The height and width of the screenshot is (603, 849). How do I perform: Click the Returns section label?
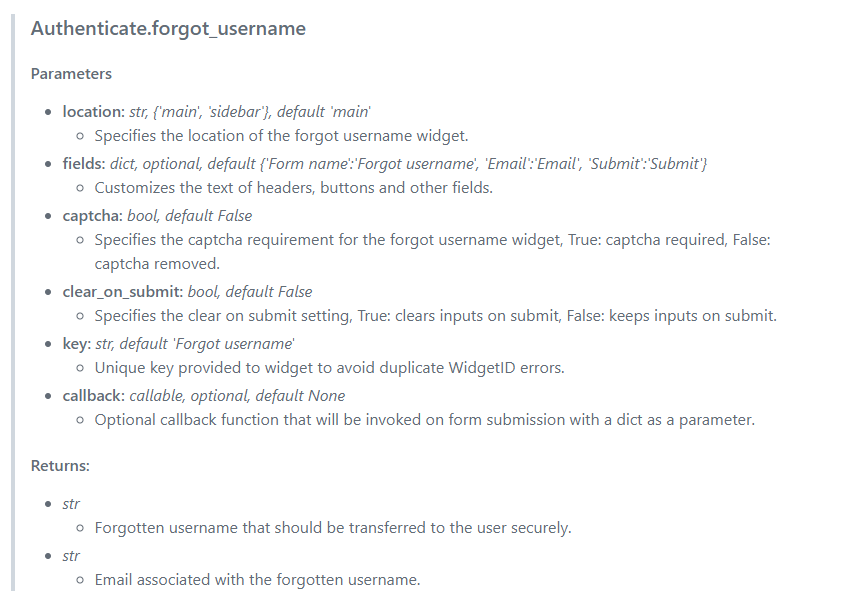pyautogui.click(x=60, y=466)
